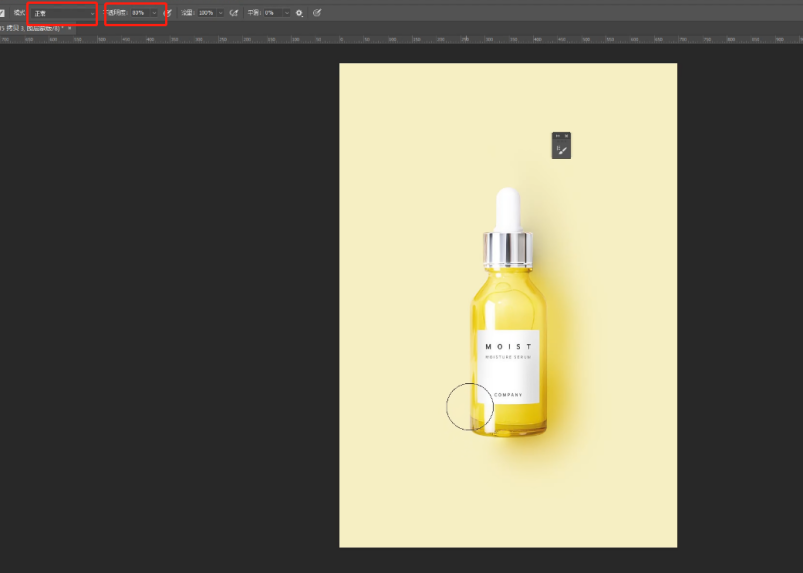
Task: Toggle the brush settings panel icon
Action: [x=3, y=13]
